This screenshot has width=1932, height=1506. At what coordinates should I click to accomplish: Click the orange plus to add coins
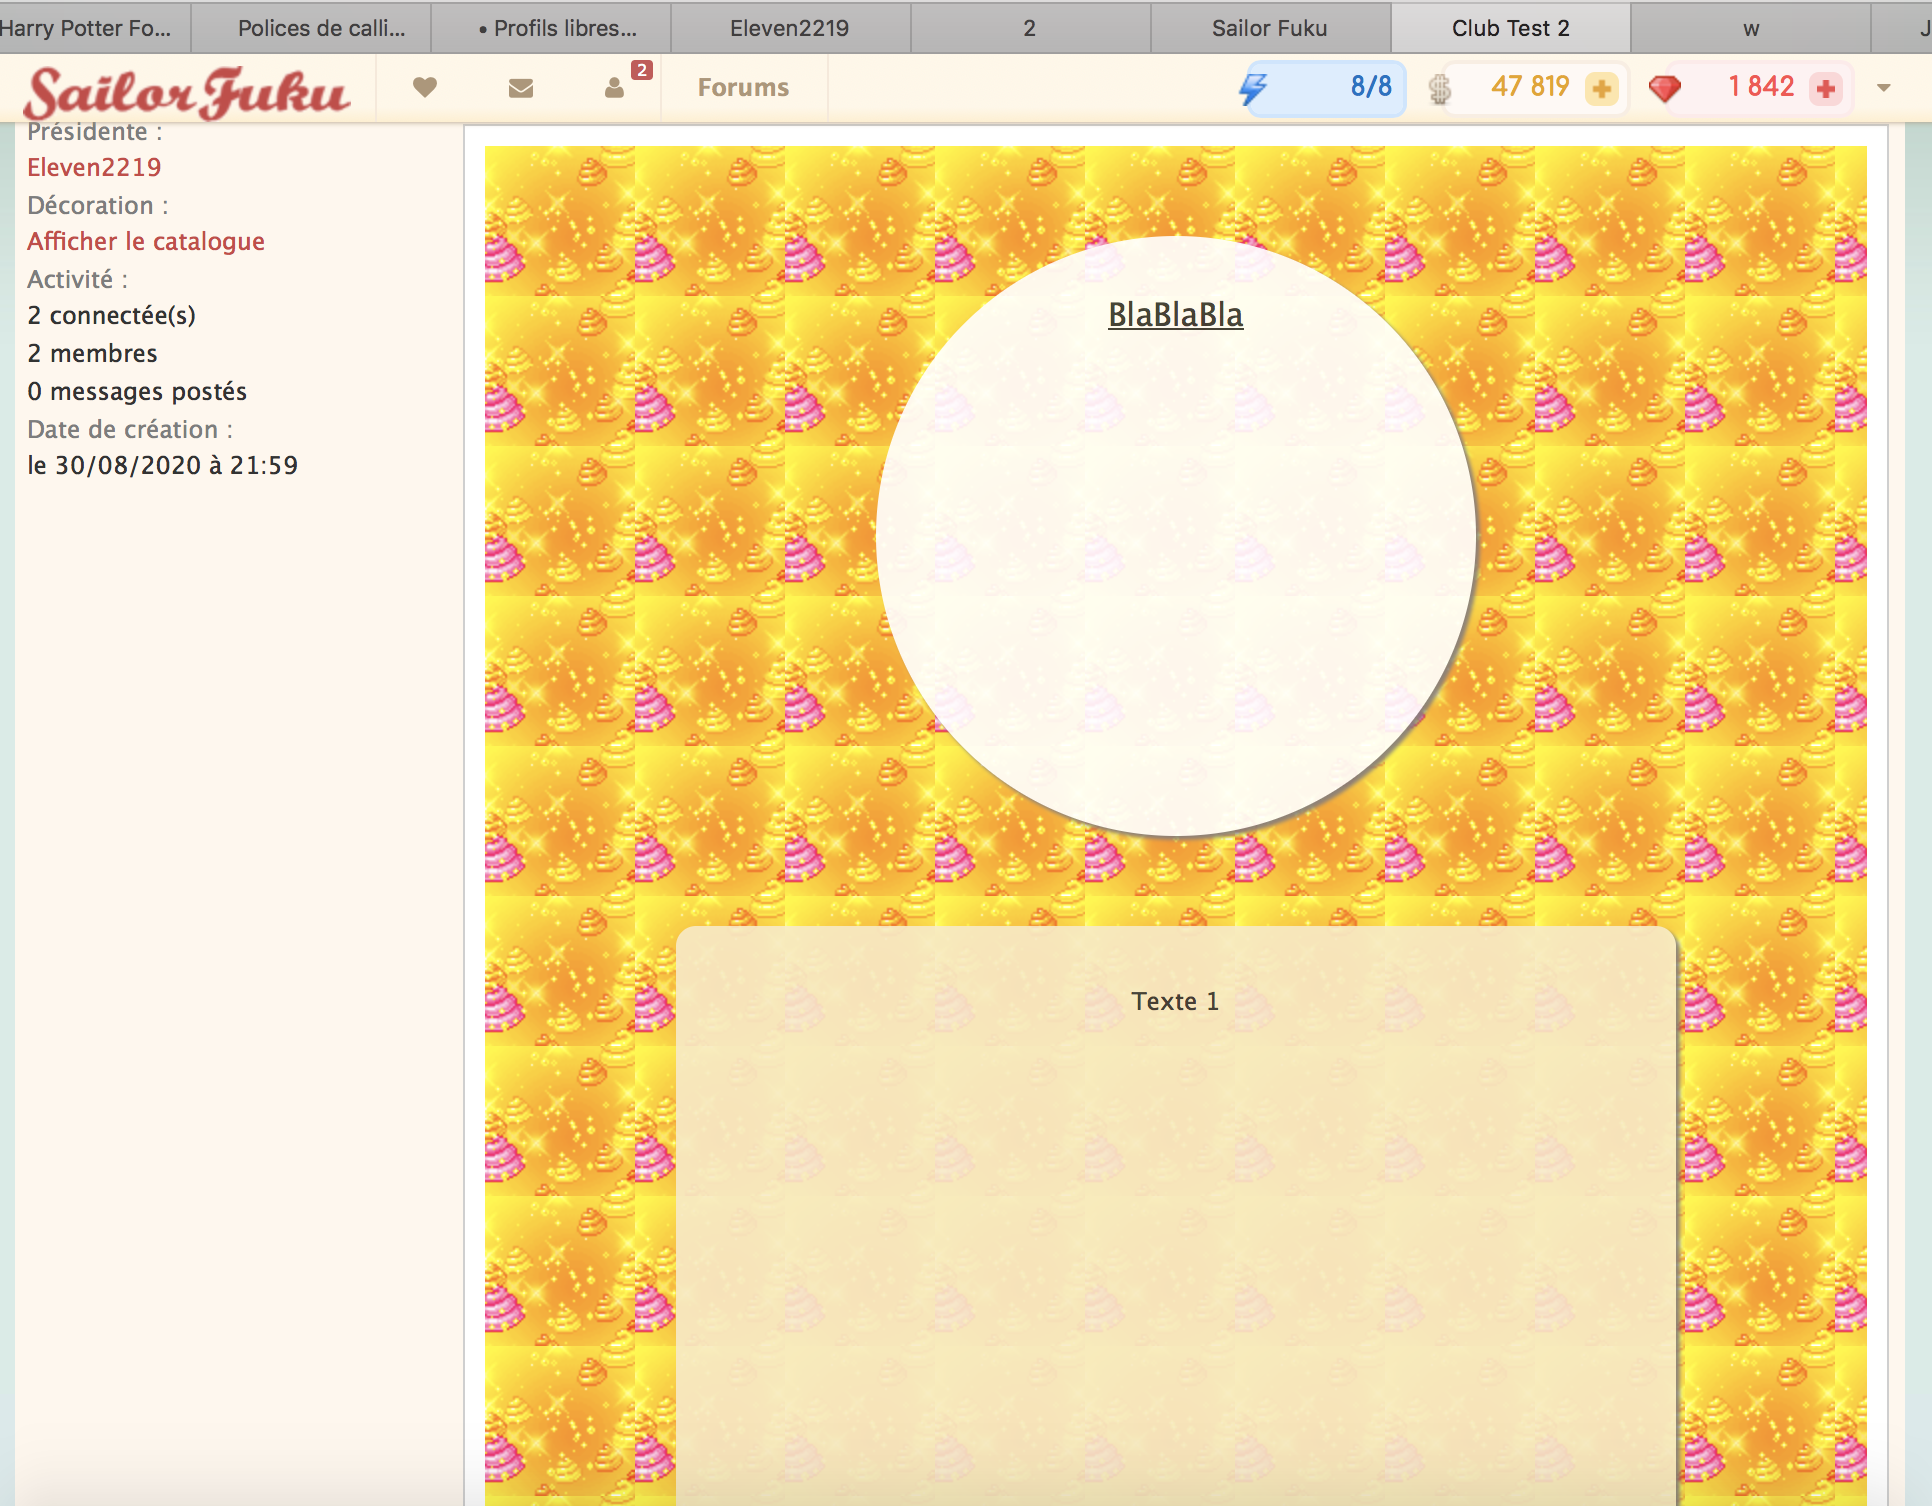1601,89
